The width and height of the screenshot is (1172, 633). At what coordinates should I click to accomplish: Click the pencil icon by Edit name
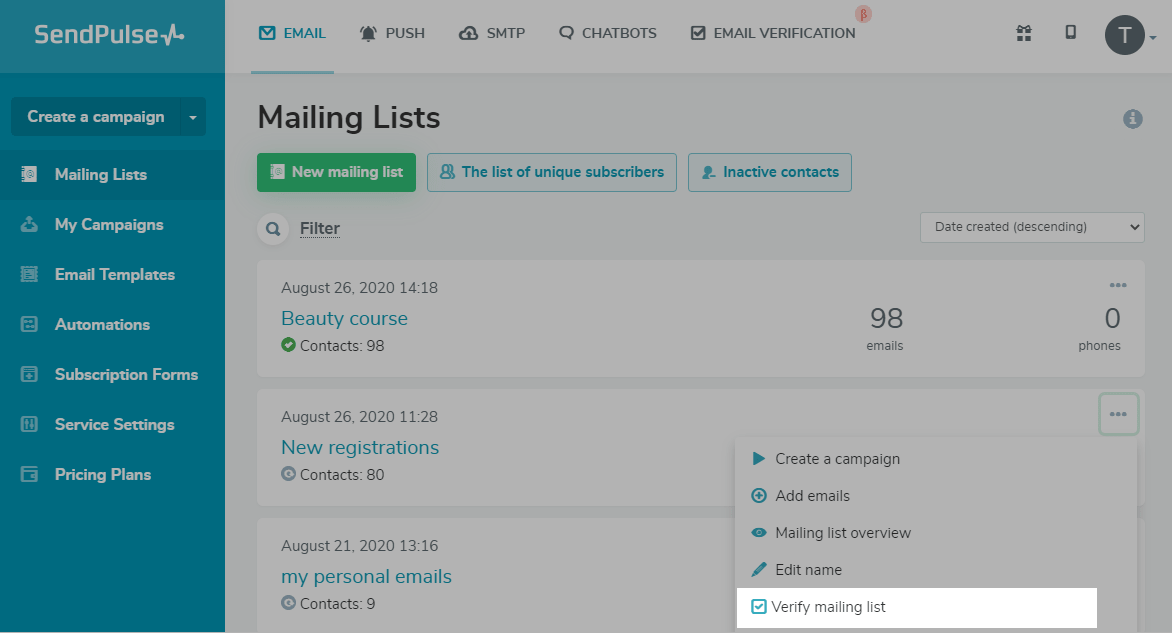759,569
